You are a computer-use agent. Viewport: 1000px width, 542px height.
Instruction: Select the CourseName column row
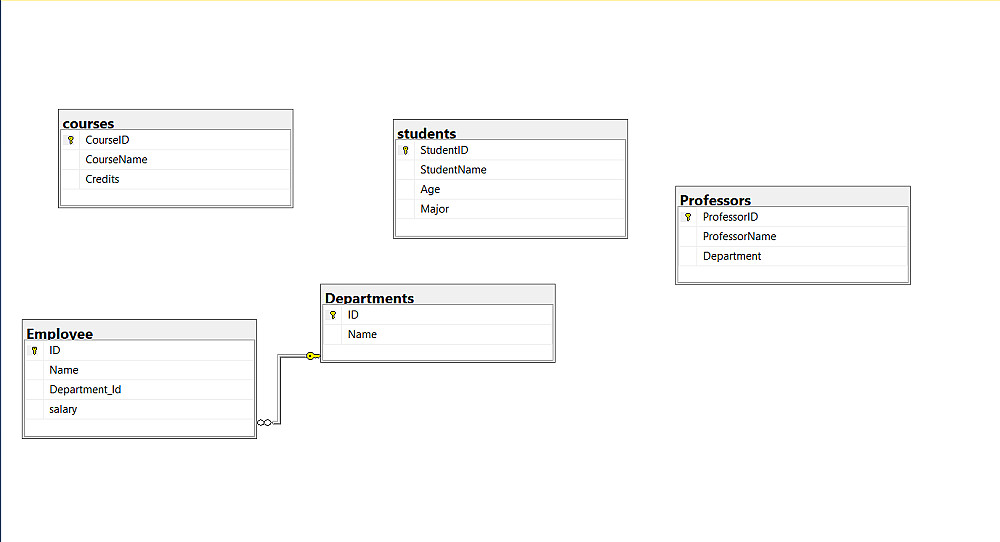117,160
